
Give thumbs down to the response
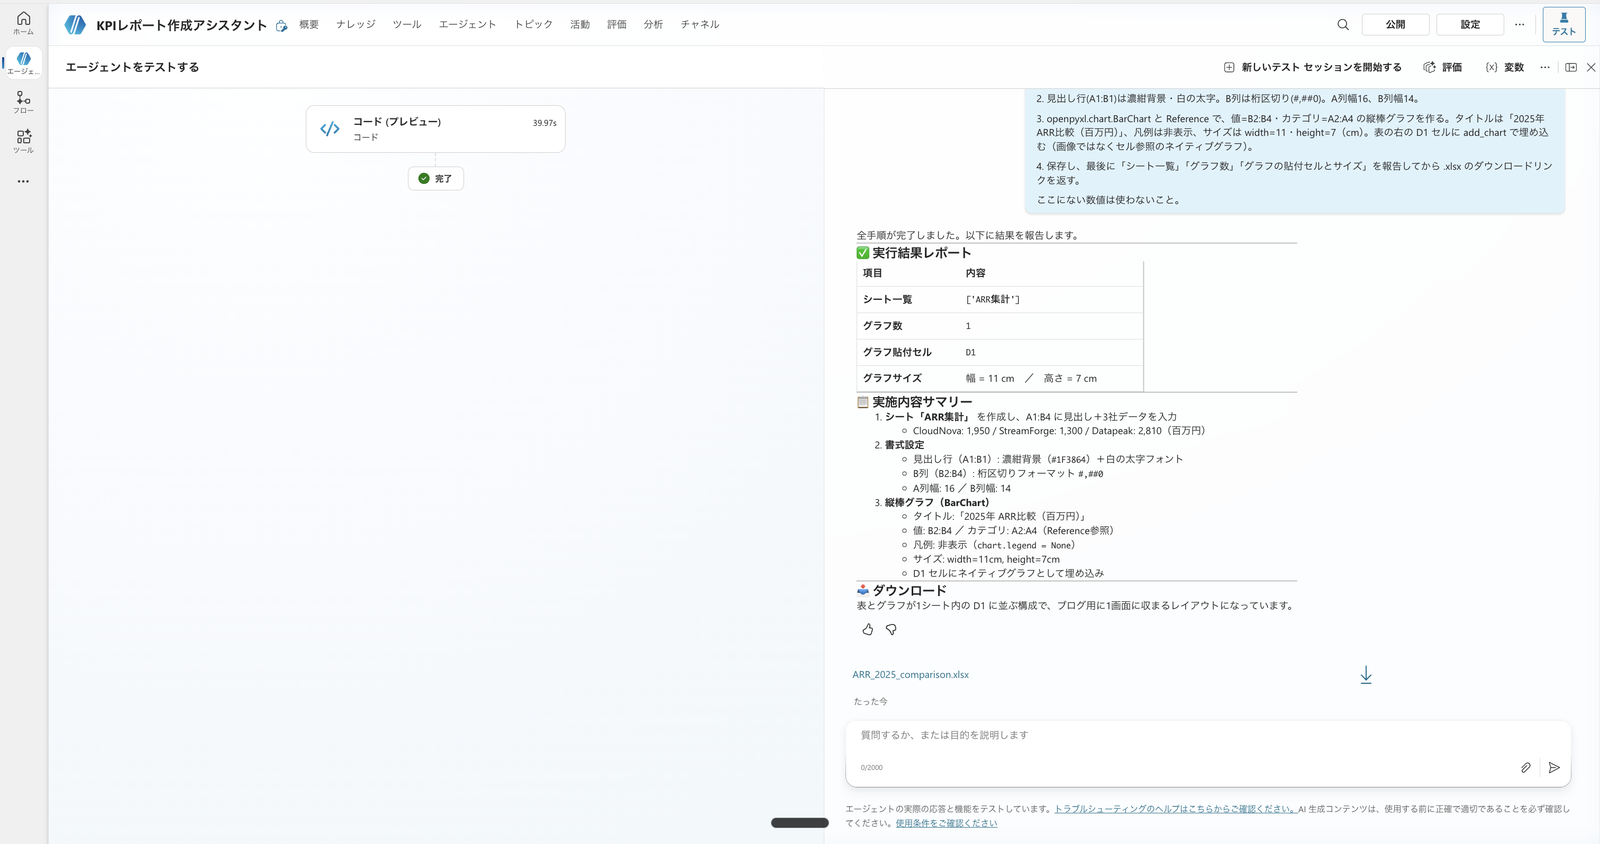(x=891, y=629)
